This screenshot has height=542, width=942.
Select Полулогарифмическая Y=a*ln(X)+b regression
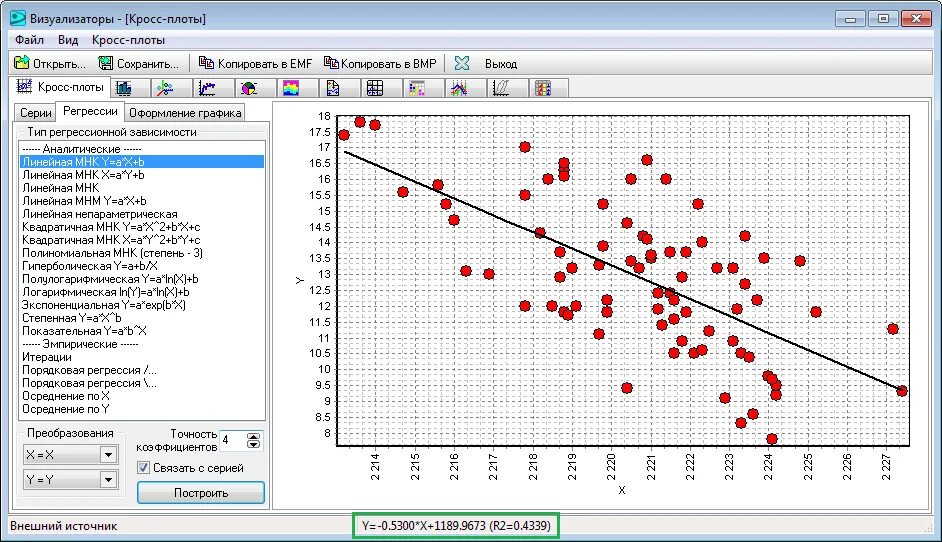point(142,279)
